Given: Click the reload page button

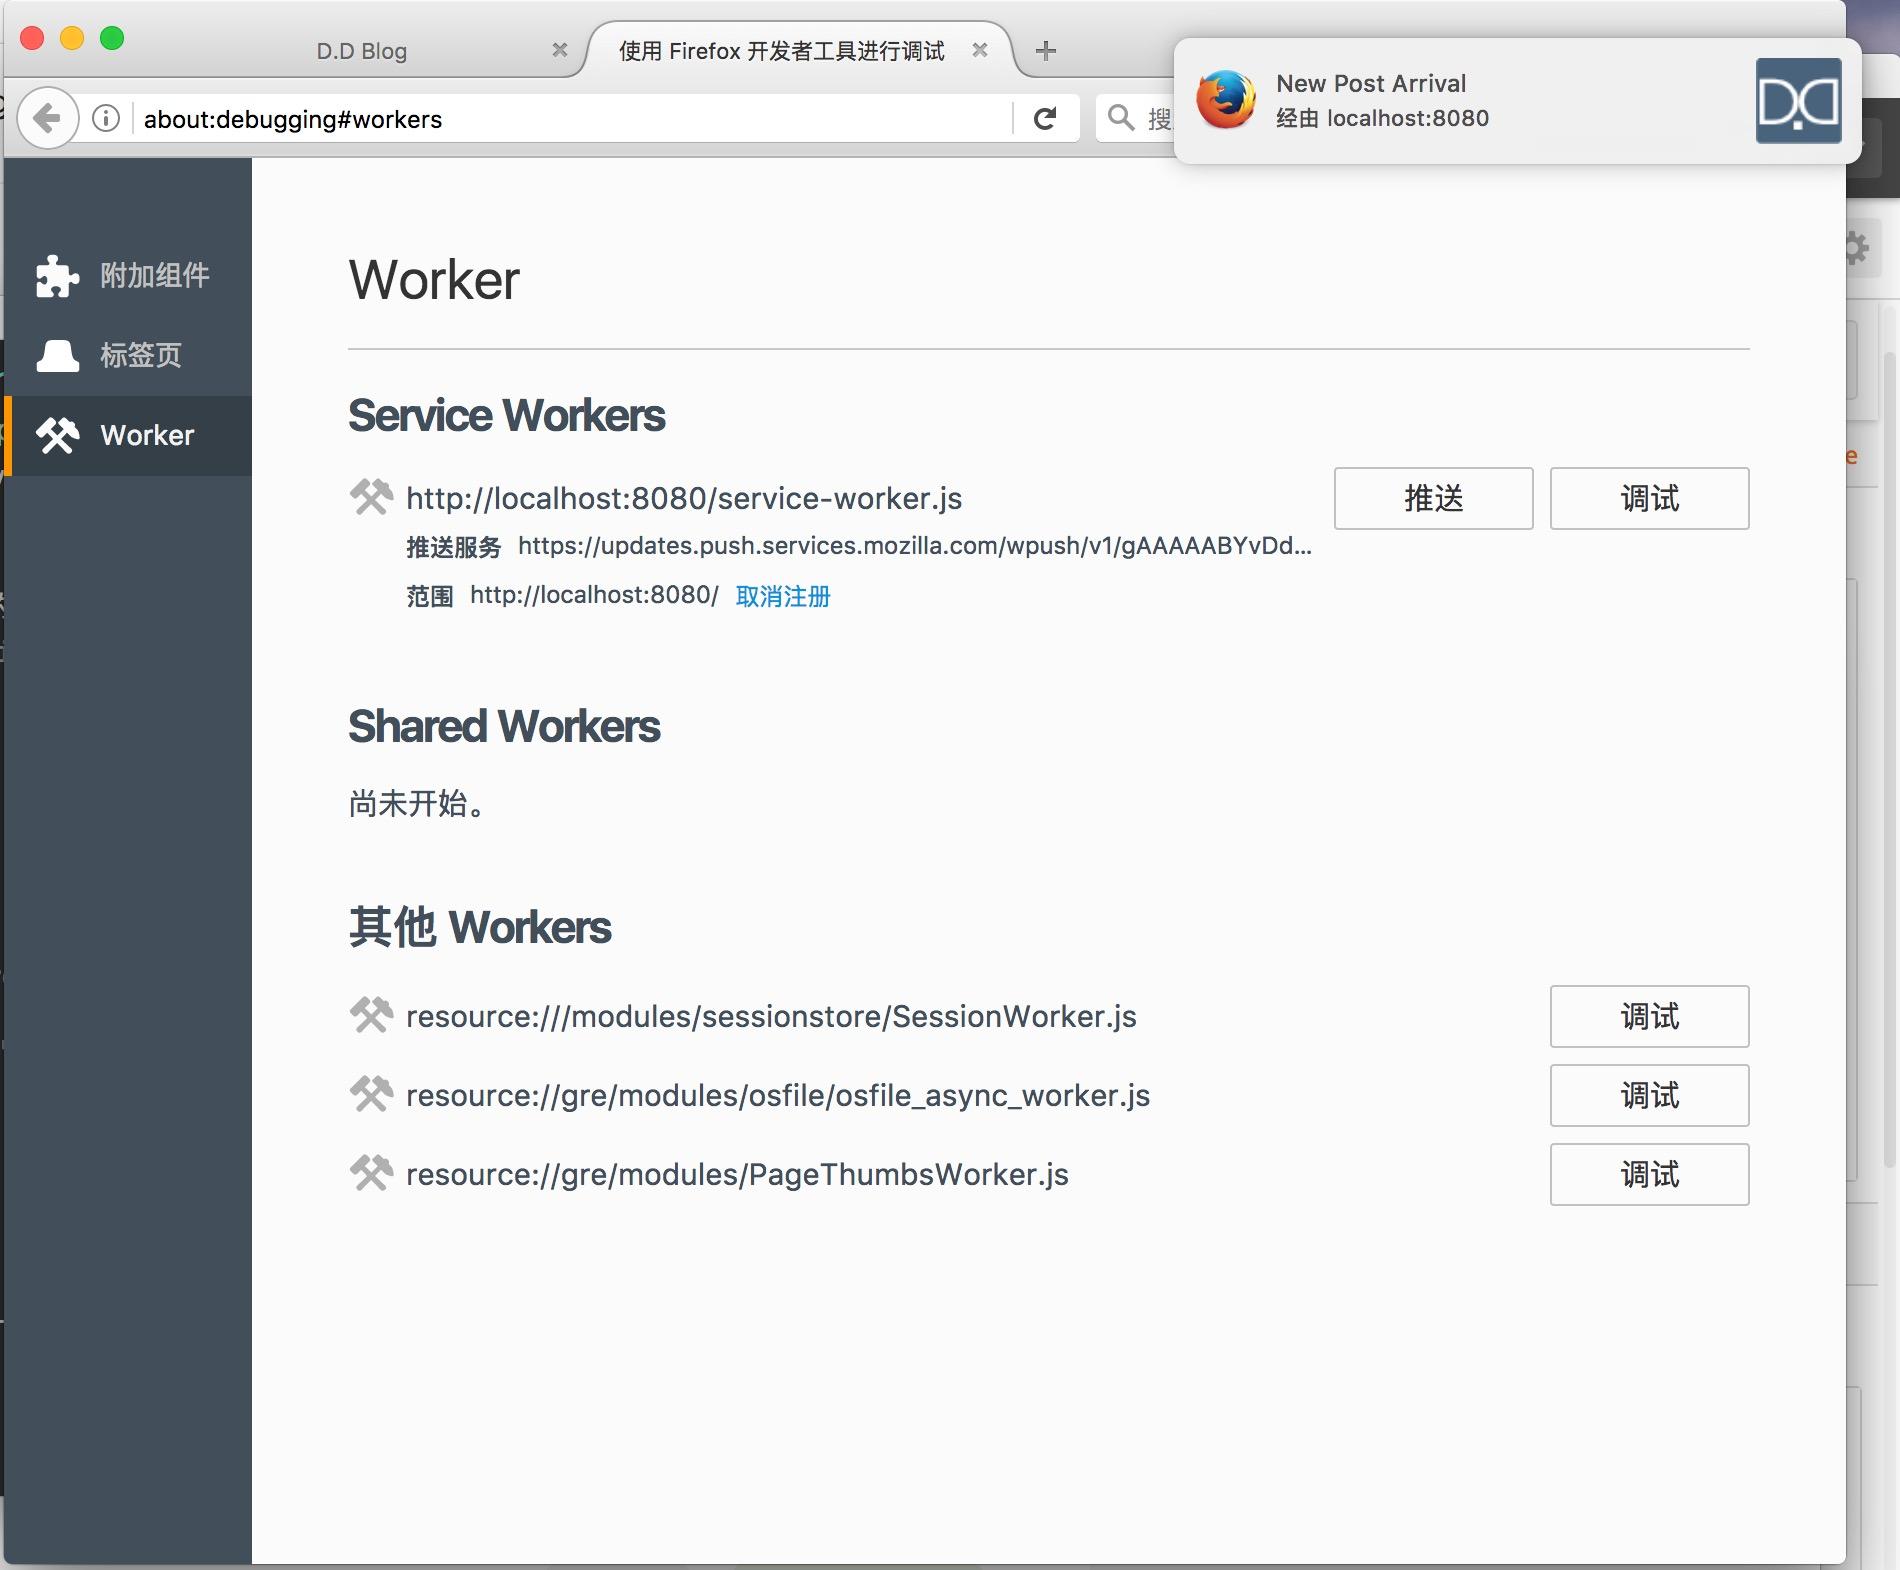Looking at the screenshot, I should pyautogui.click(x=1046, y=119).
